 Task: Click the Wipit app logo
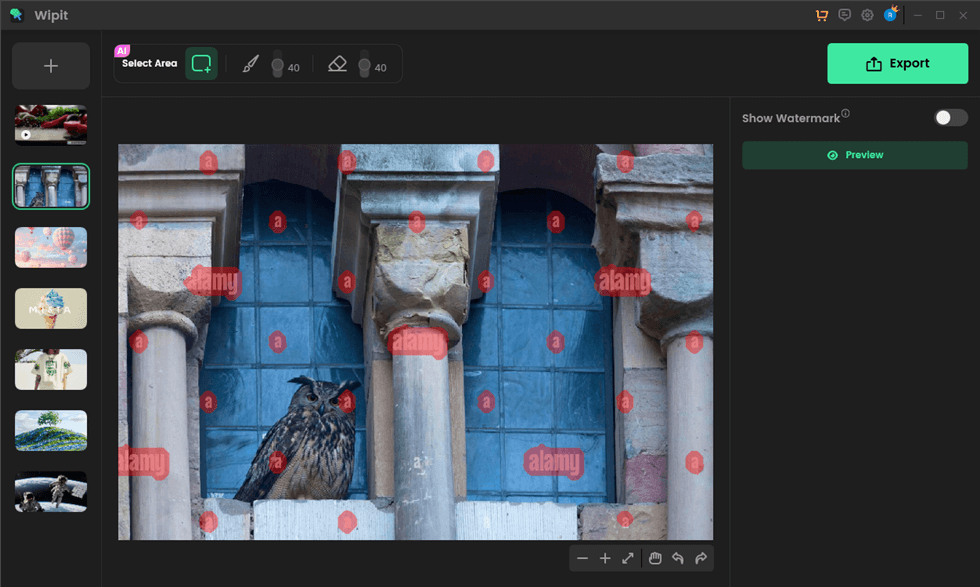pos(16,15)
